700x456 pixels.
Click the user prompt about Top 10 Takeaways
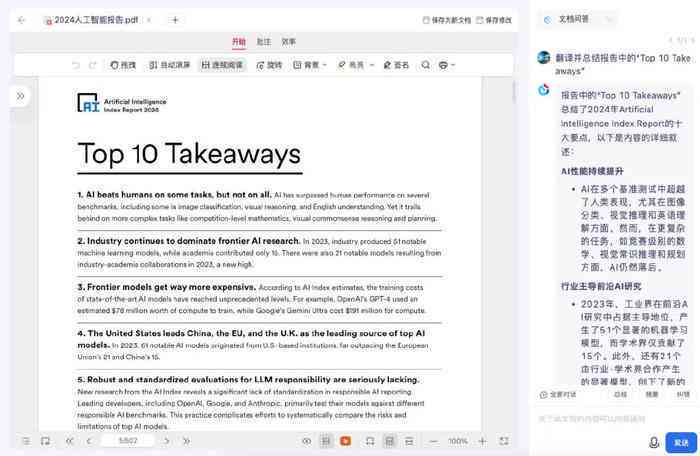coord(623,64)
